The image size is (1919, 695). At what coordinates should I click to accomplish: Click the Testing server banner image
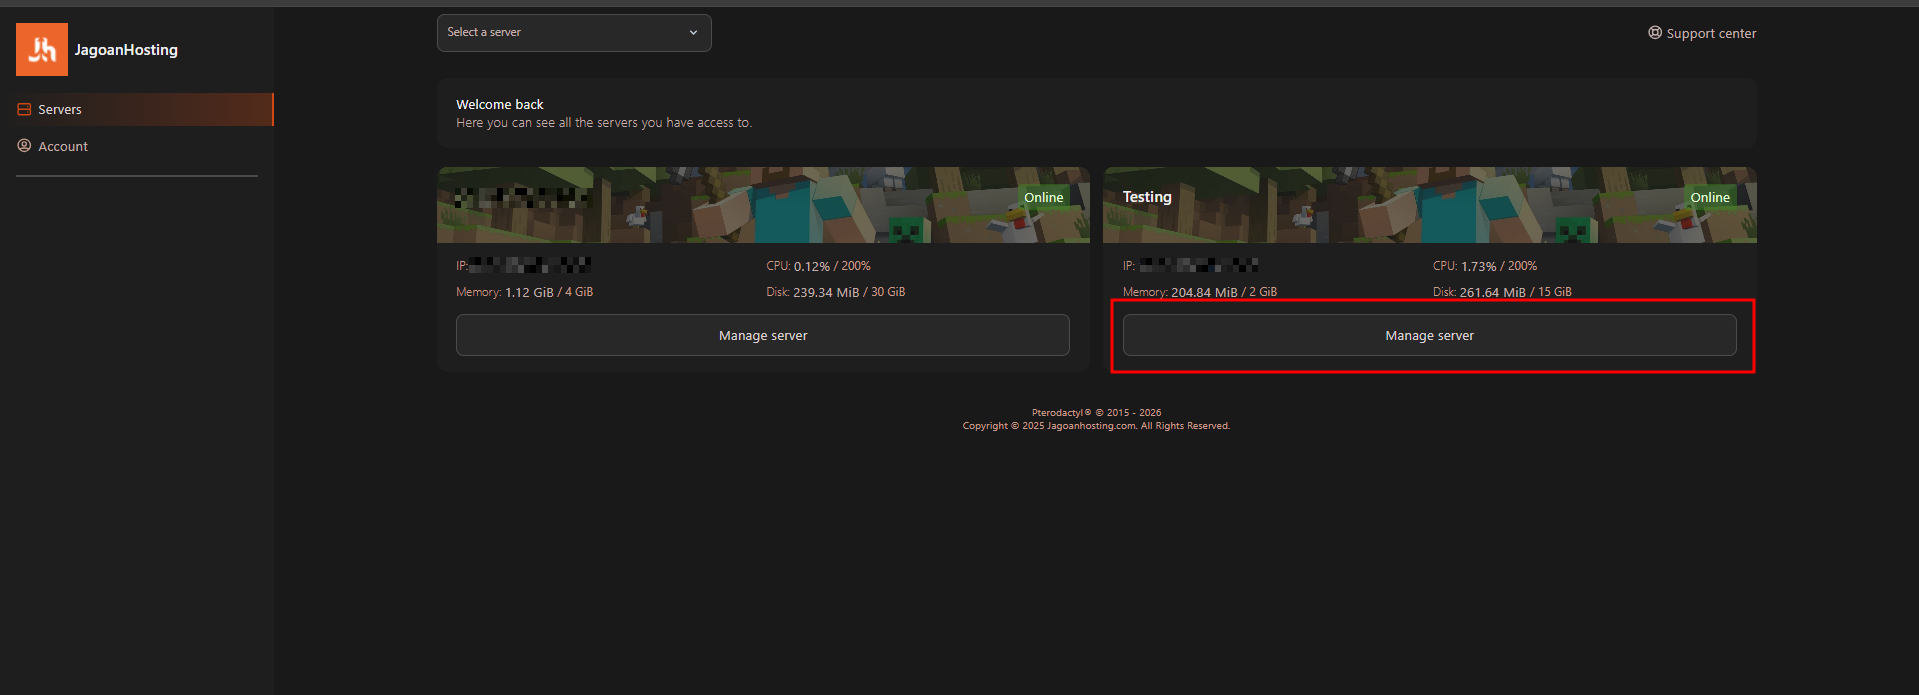[1429, 205]
